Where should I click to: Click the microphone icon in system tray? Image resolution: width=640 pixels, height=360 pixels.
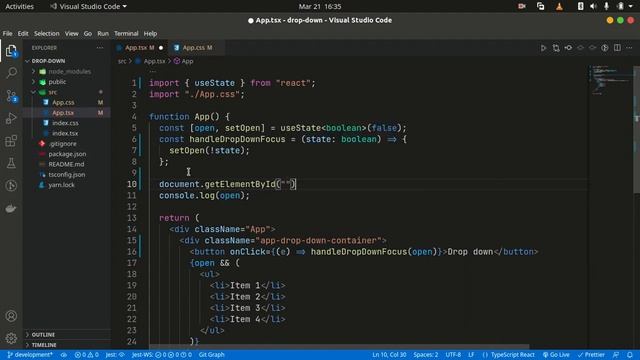coord(607,6)
